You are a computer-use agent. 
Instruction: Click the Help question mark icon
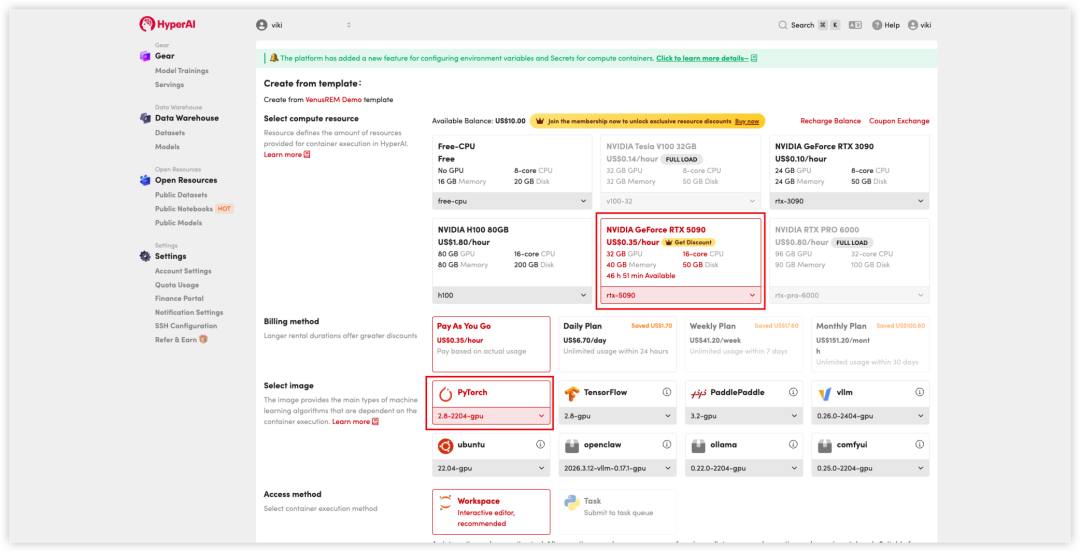coord(877,25)
